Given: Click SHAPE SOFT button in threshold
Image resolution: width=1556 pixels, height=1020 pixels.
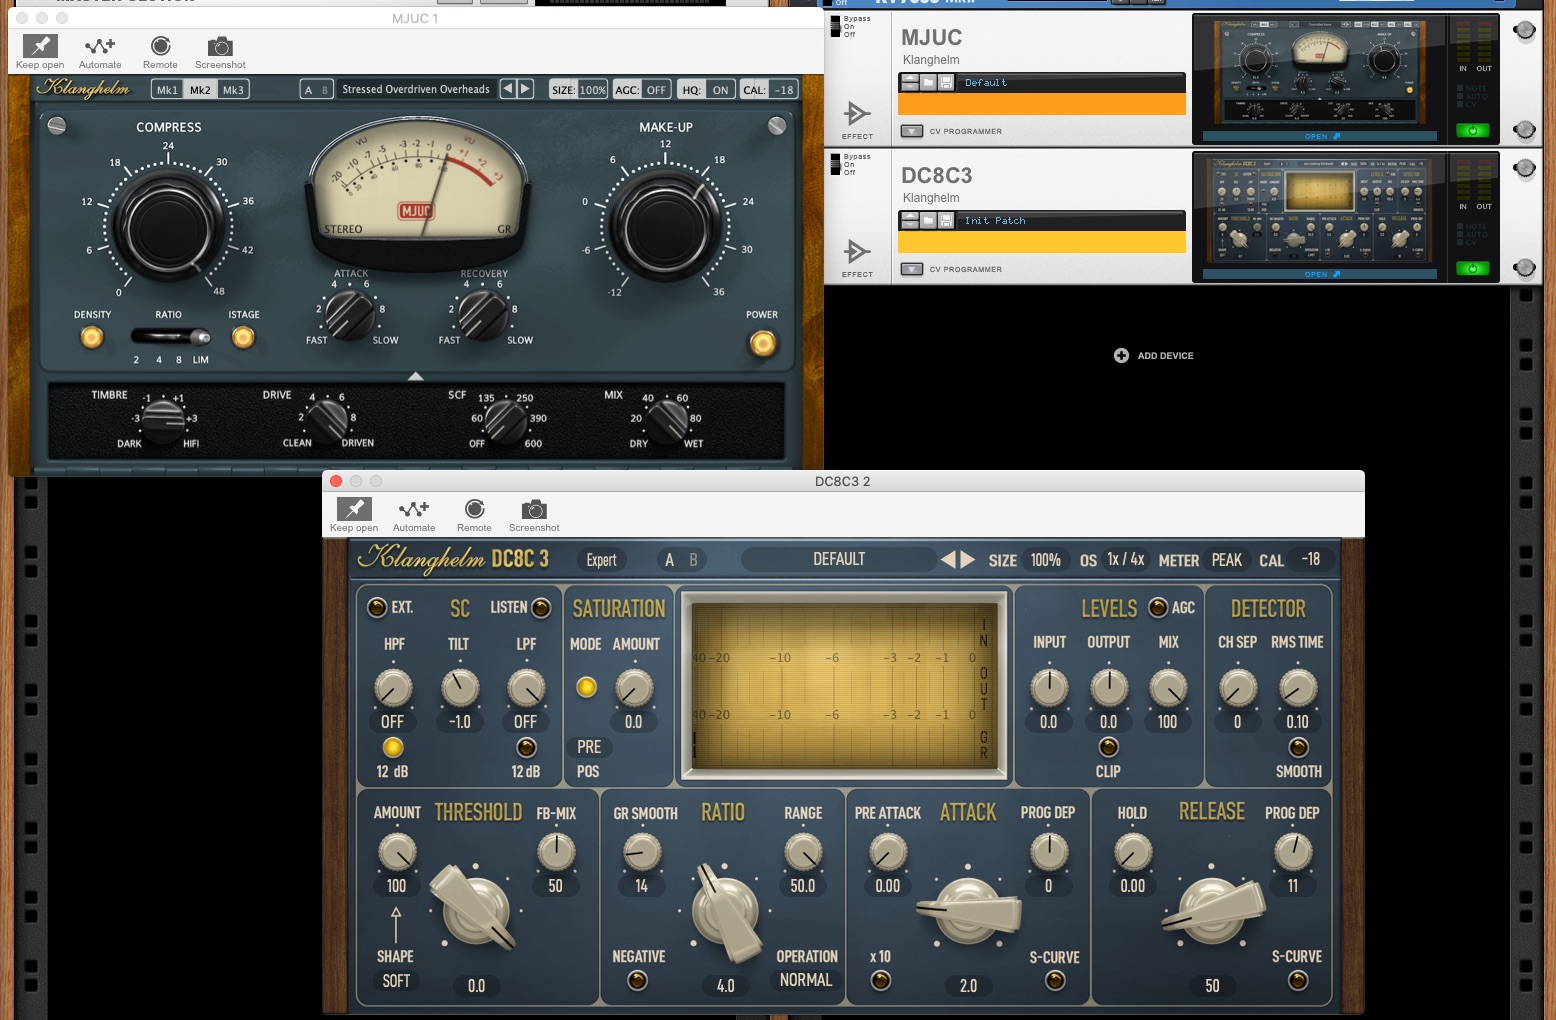Looking at the screenshot, I should (396, 981).
